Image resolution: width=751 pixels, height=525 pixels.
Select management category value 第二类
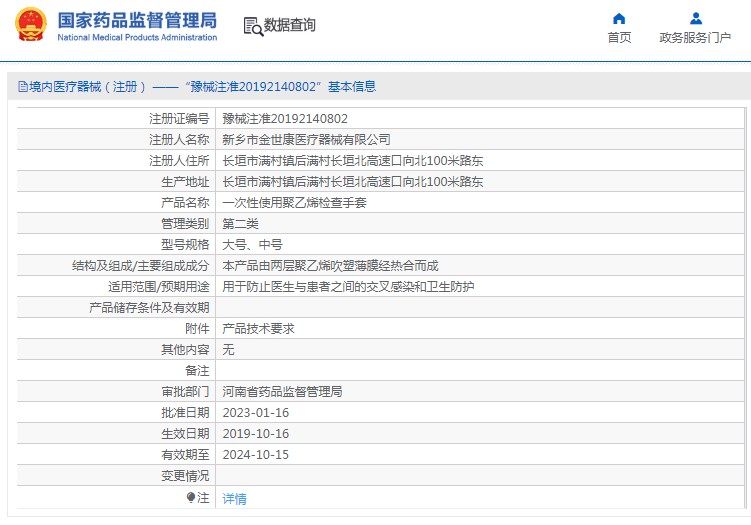pyautogui.click(x=240, y=224)
